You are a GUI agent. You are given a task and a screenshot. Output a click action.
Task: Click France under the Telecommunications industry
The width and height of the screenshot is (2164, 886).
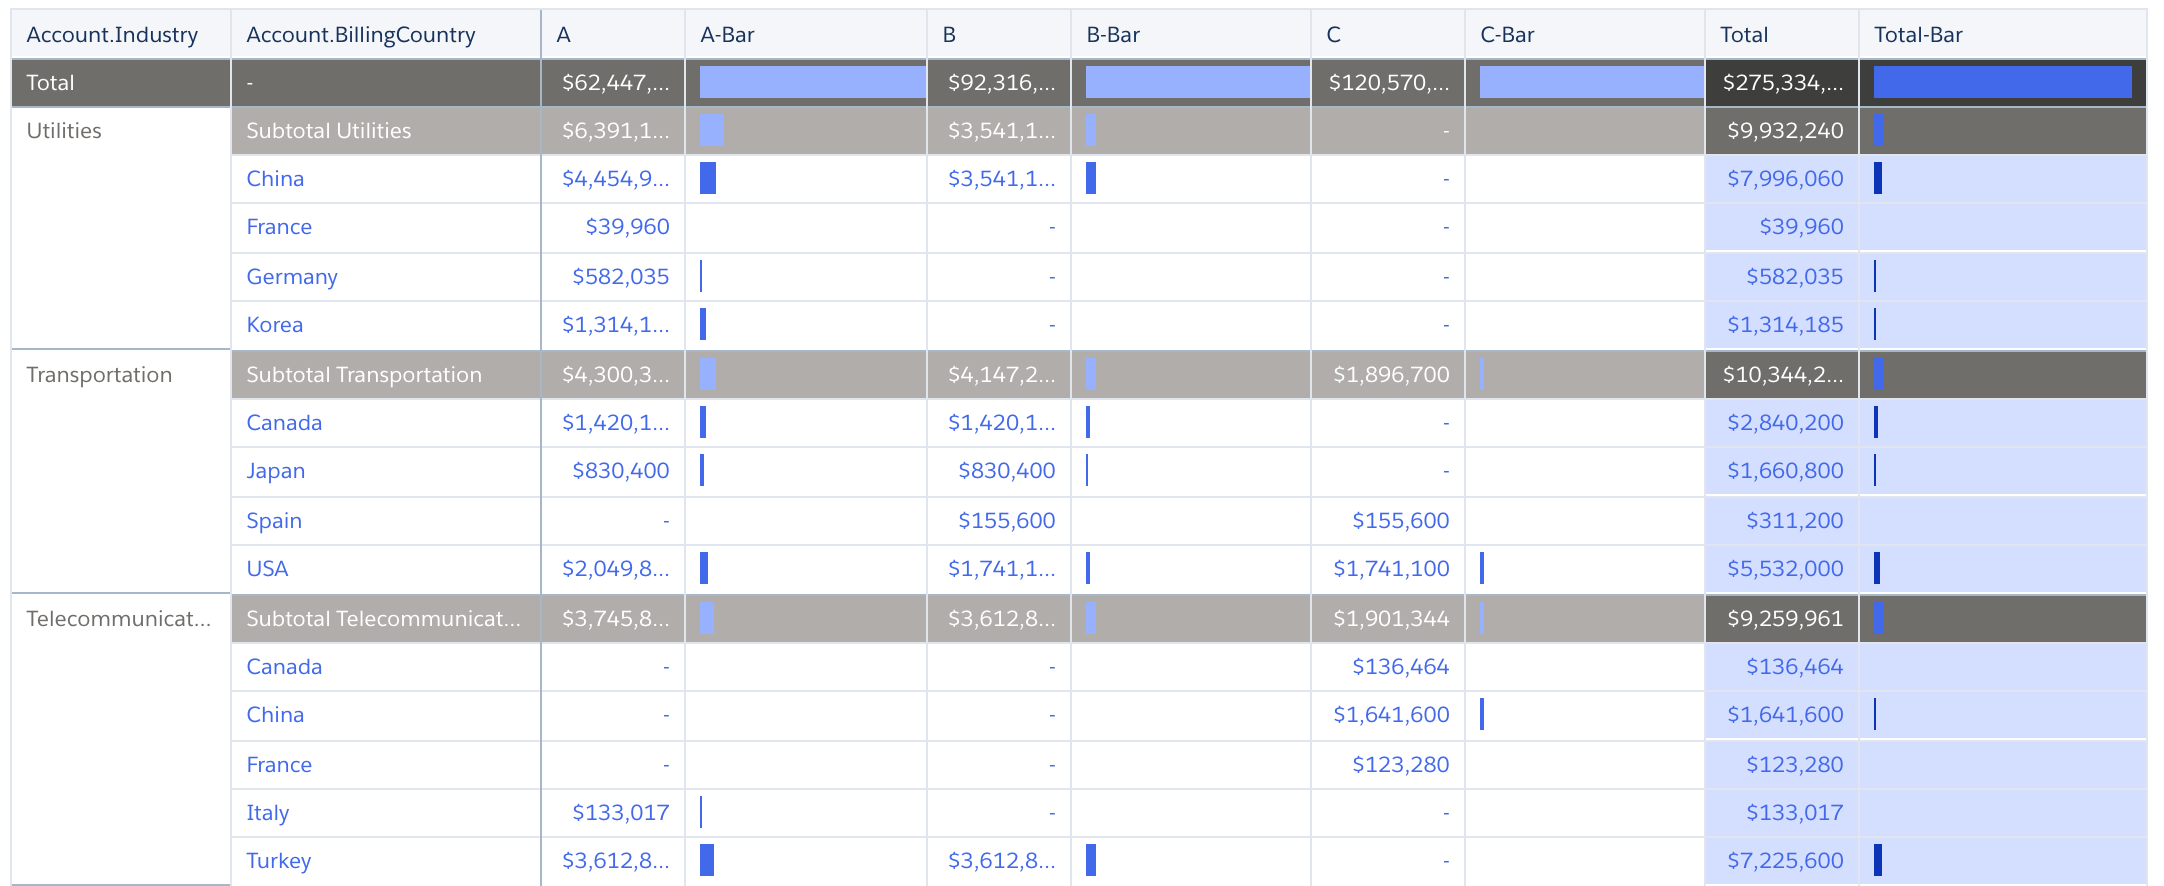click(x=279, y=765)
